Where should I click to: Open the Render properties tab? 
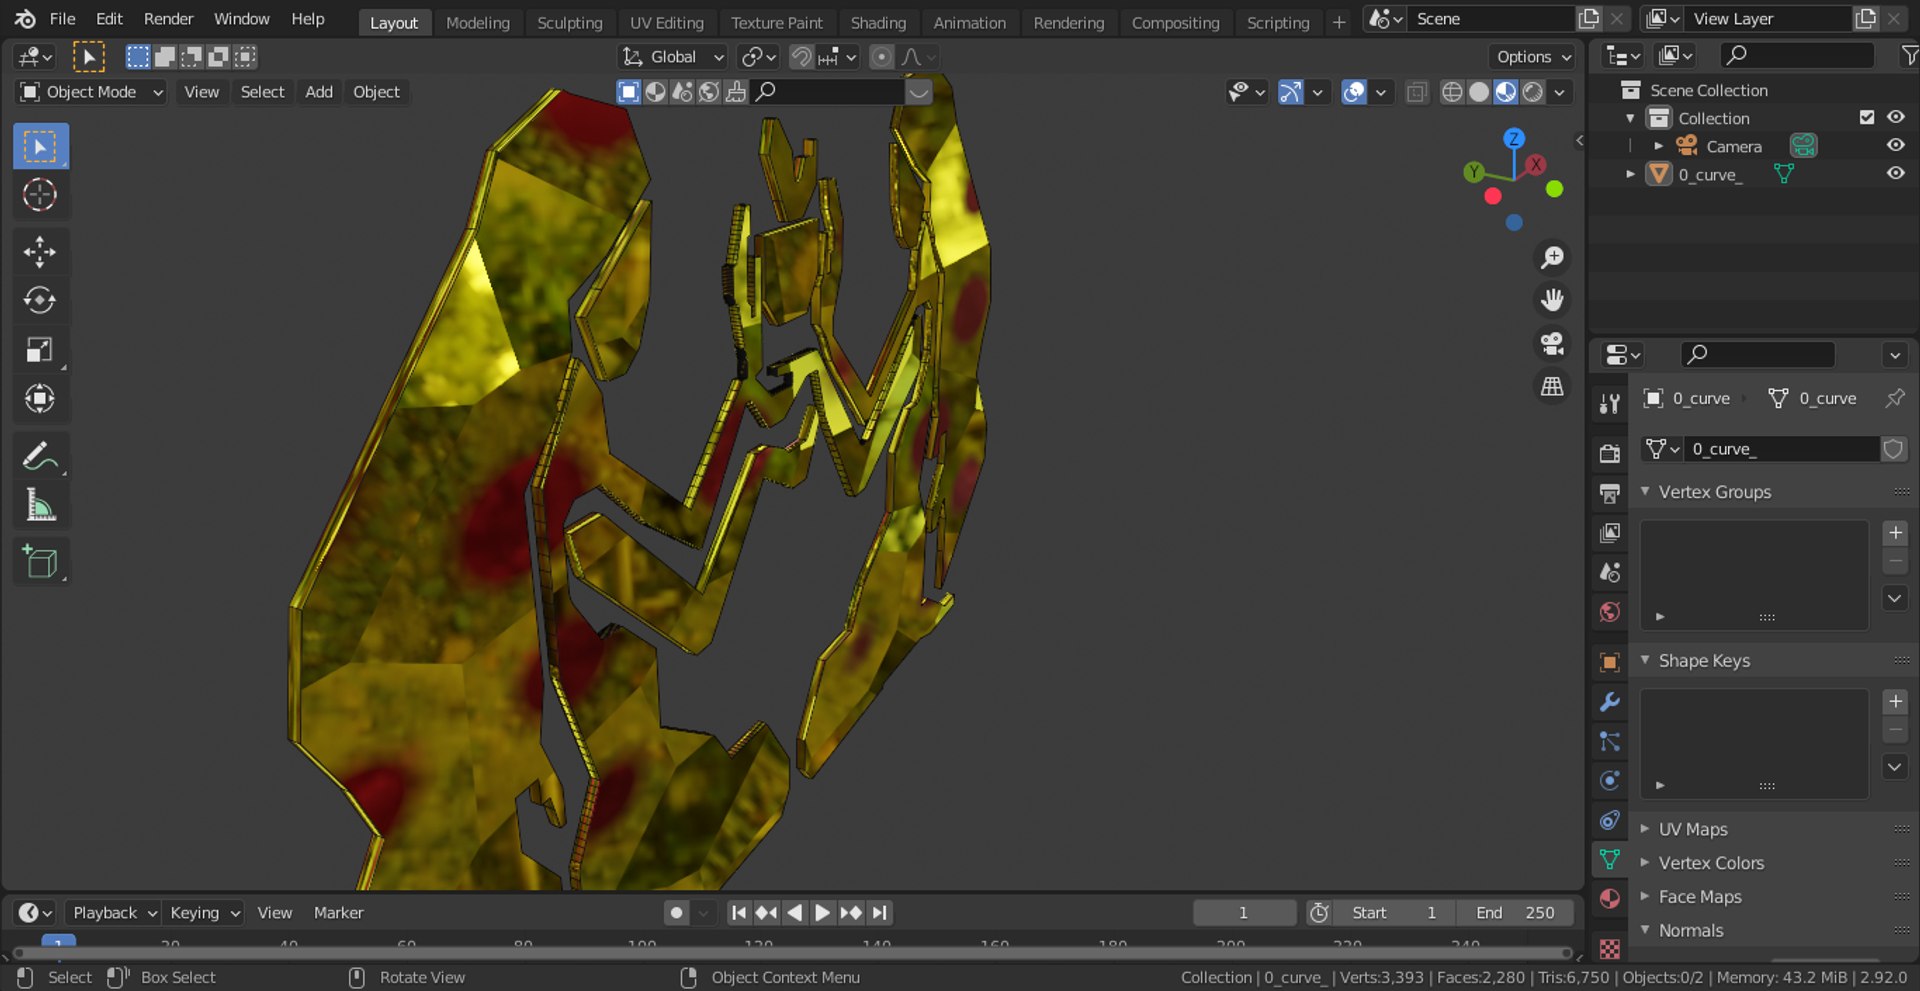pyautogui.click(x=1609, y=453)
